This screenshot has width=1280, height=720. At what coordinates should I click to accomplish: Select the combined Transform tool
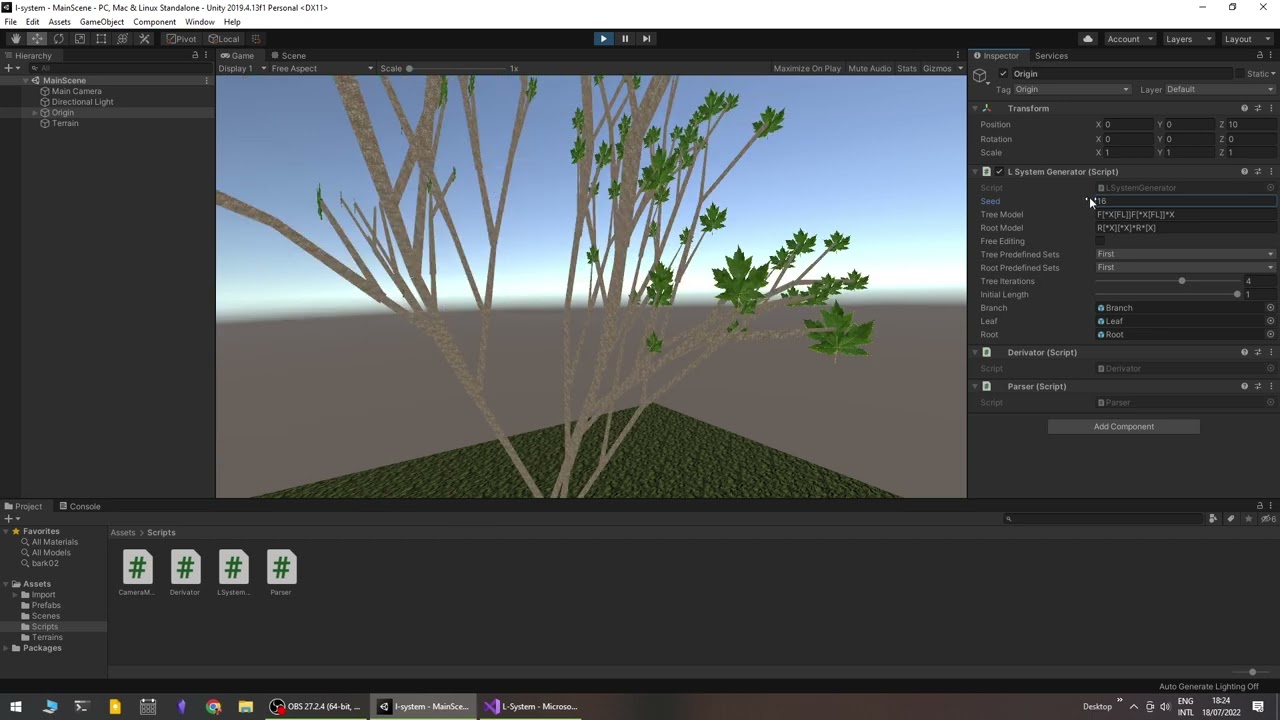pos(123,39)
